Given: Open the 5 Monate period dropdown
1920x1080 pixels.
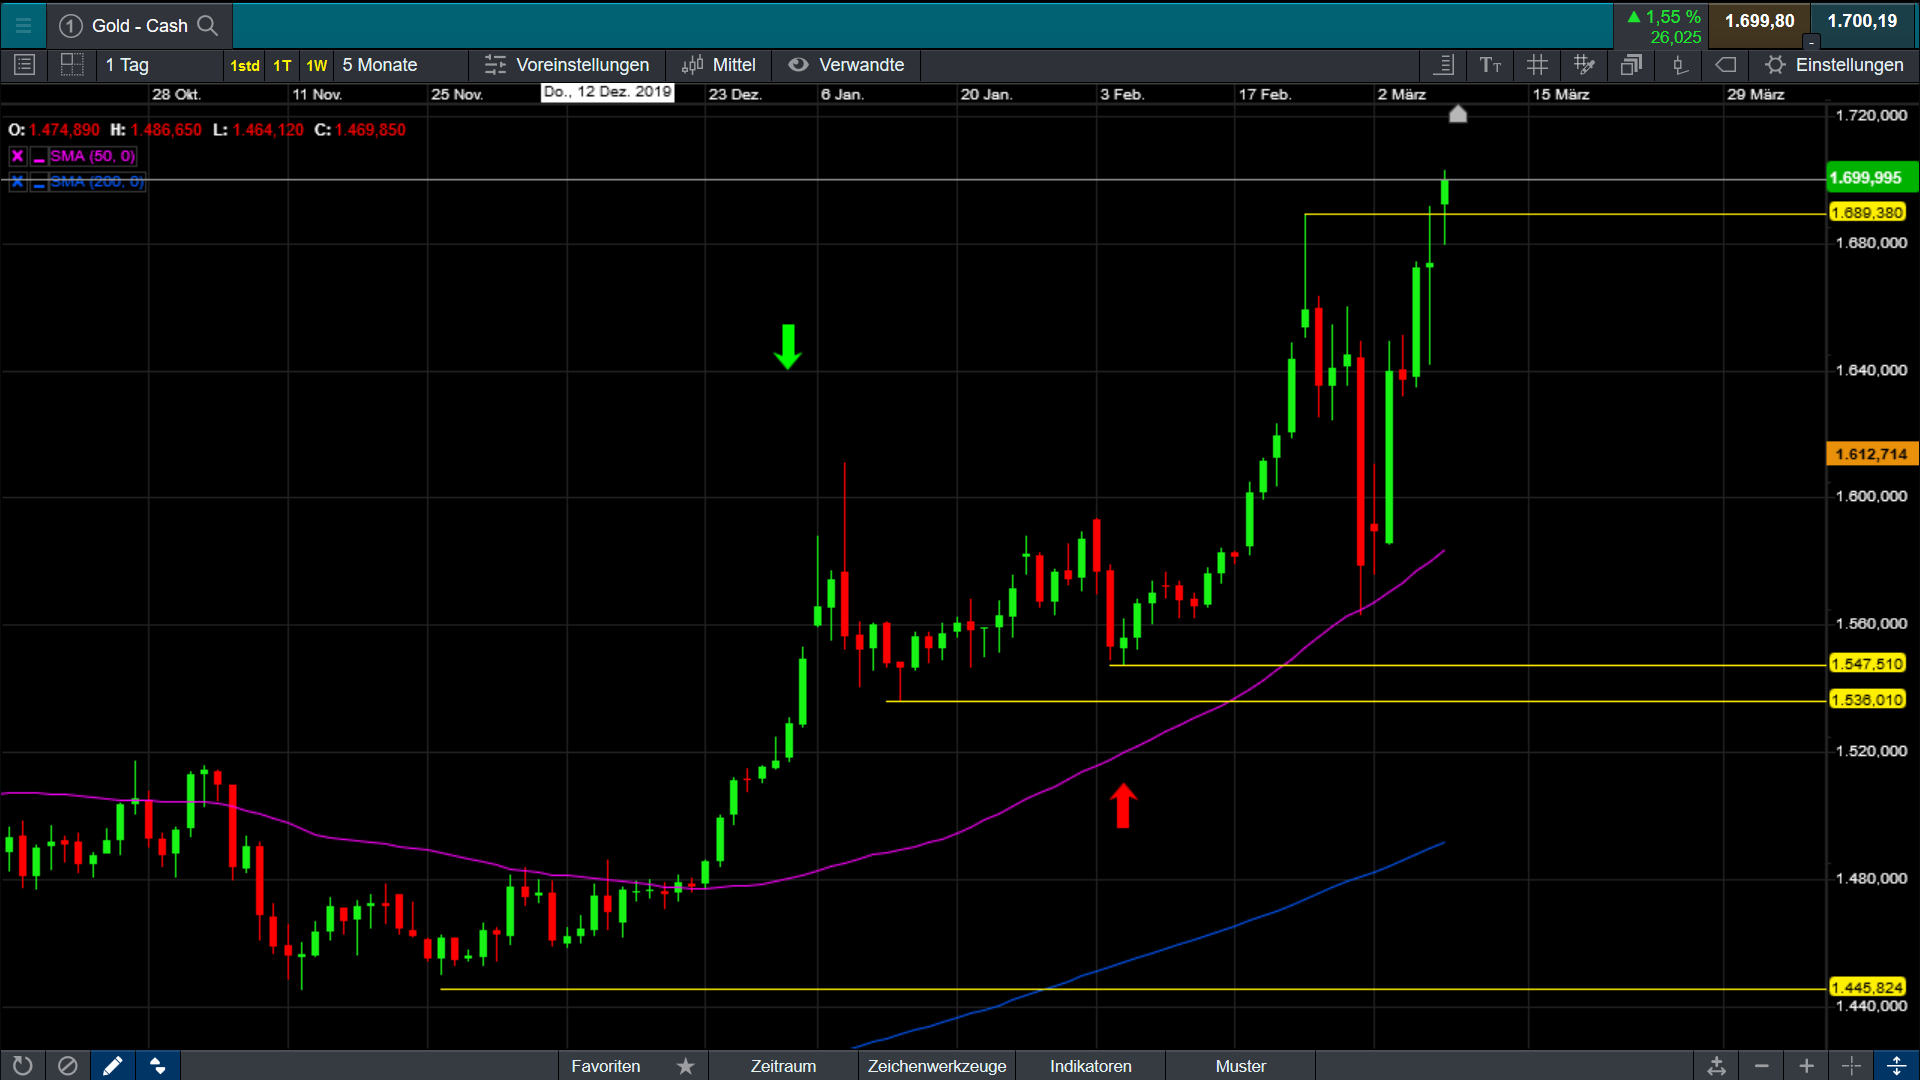Looking at the screenshot, I should tap(380, 65).
